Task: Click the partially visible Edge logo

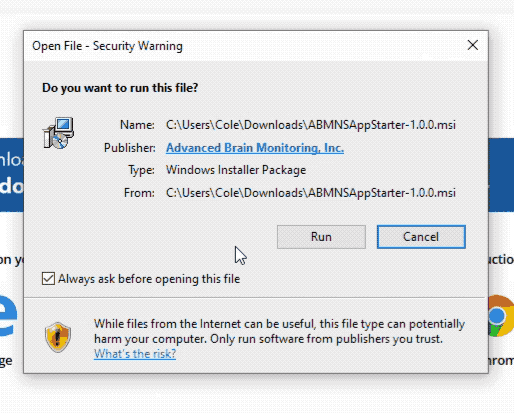Action: pos(9,315)
